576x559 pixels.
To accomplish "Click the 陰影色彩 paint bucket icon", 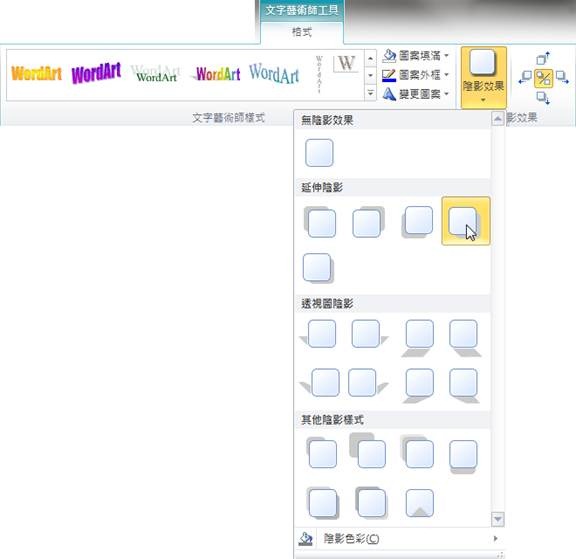I will (305, 539).
